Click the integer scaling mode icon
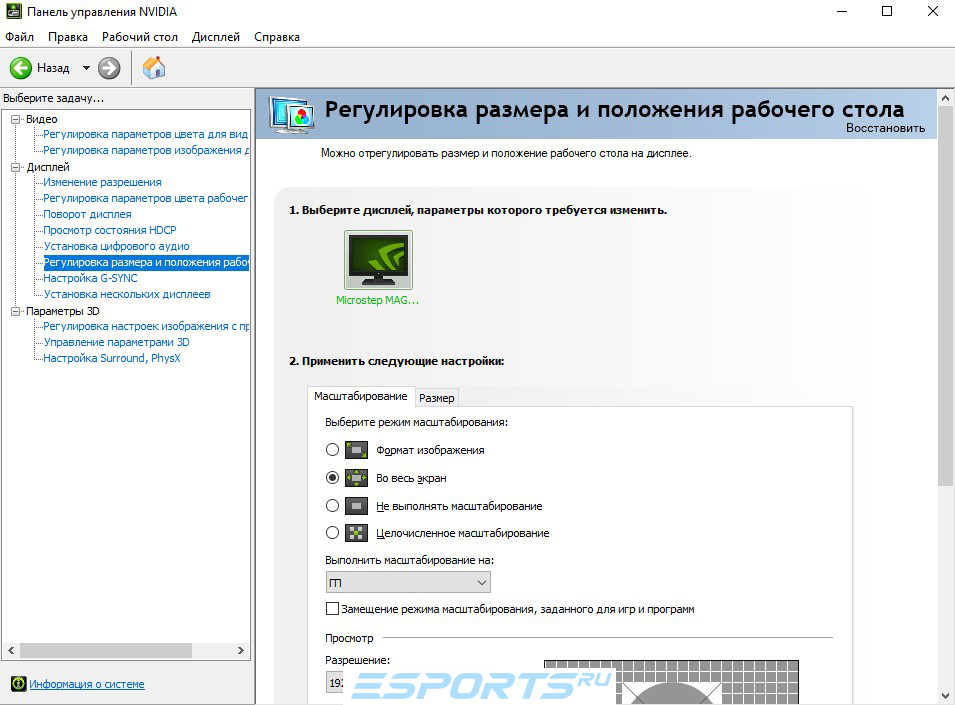Image resolution: width=955 pixels, height=705 pixels. click(356, 533)
